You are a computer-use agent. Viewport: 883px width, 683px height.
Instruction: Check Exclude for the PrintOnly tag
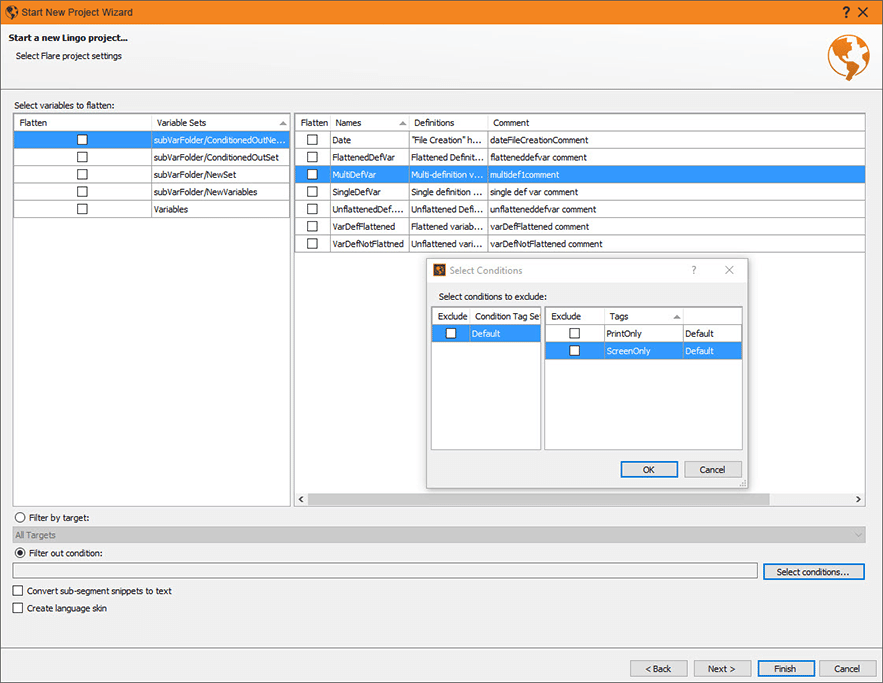(574, 333)
